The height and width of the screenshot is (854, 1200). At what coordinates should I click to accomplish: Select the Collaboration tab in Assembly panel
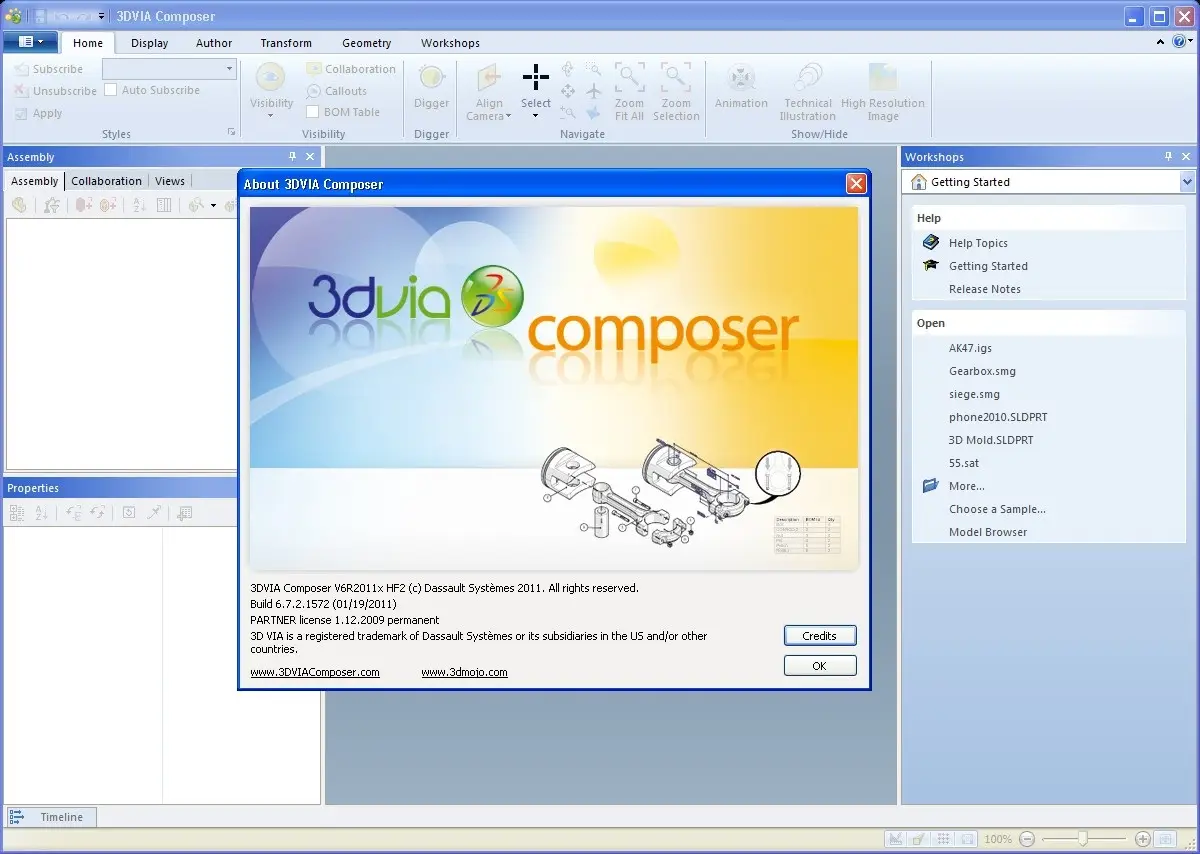pos(106,181)
